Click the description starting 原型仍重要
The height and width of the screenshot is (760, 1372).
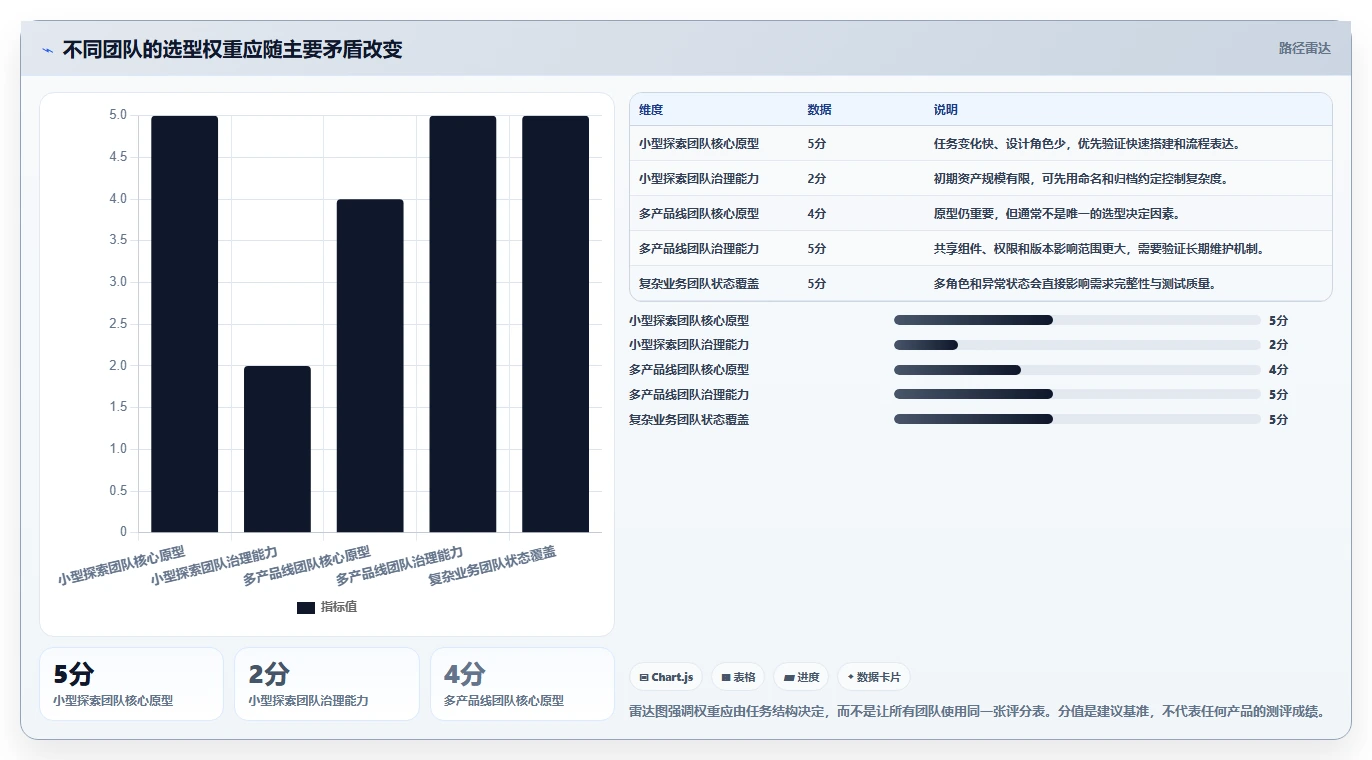pyautogui.click(x=1057, y=213)
